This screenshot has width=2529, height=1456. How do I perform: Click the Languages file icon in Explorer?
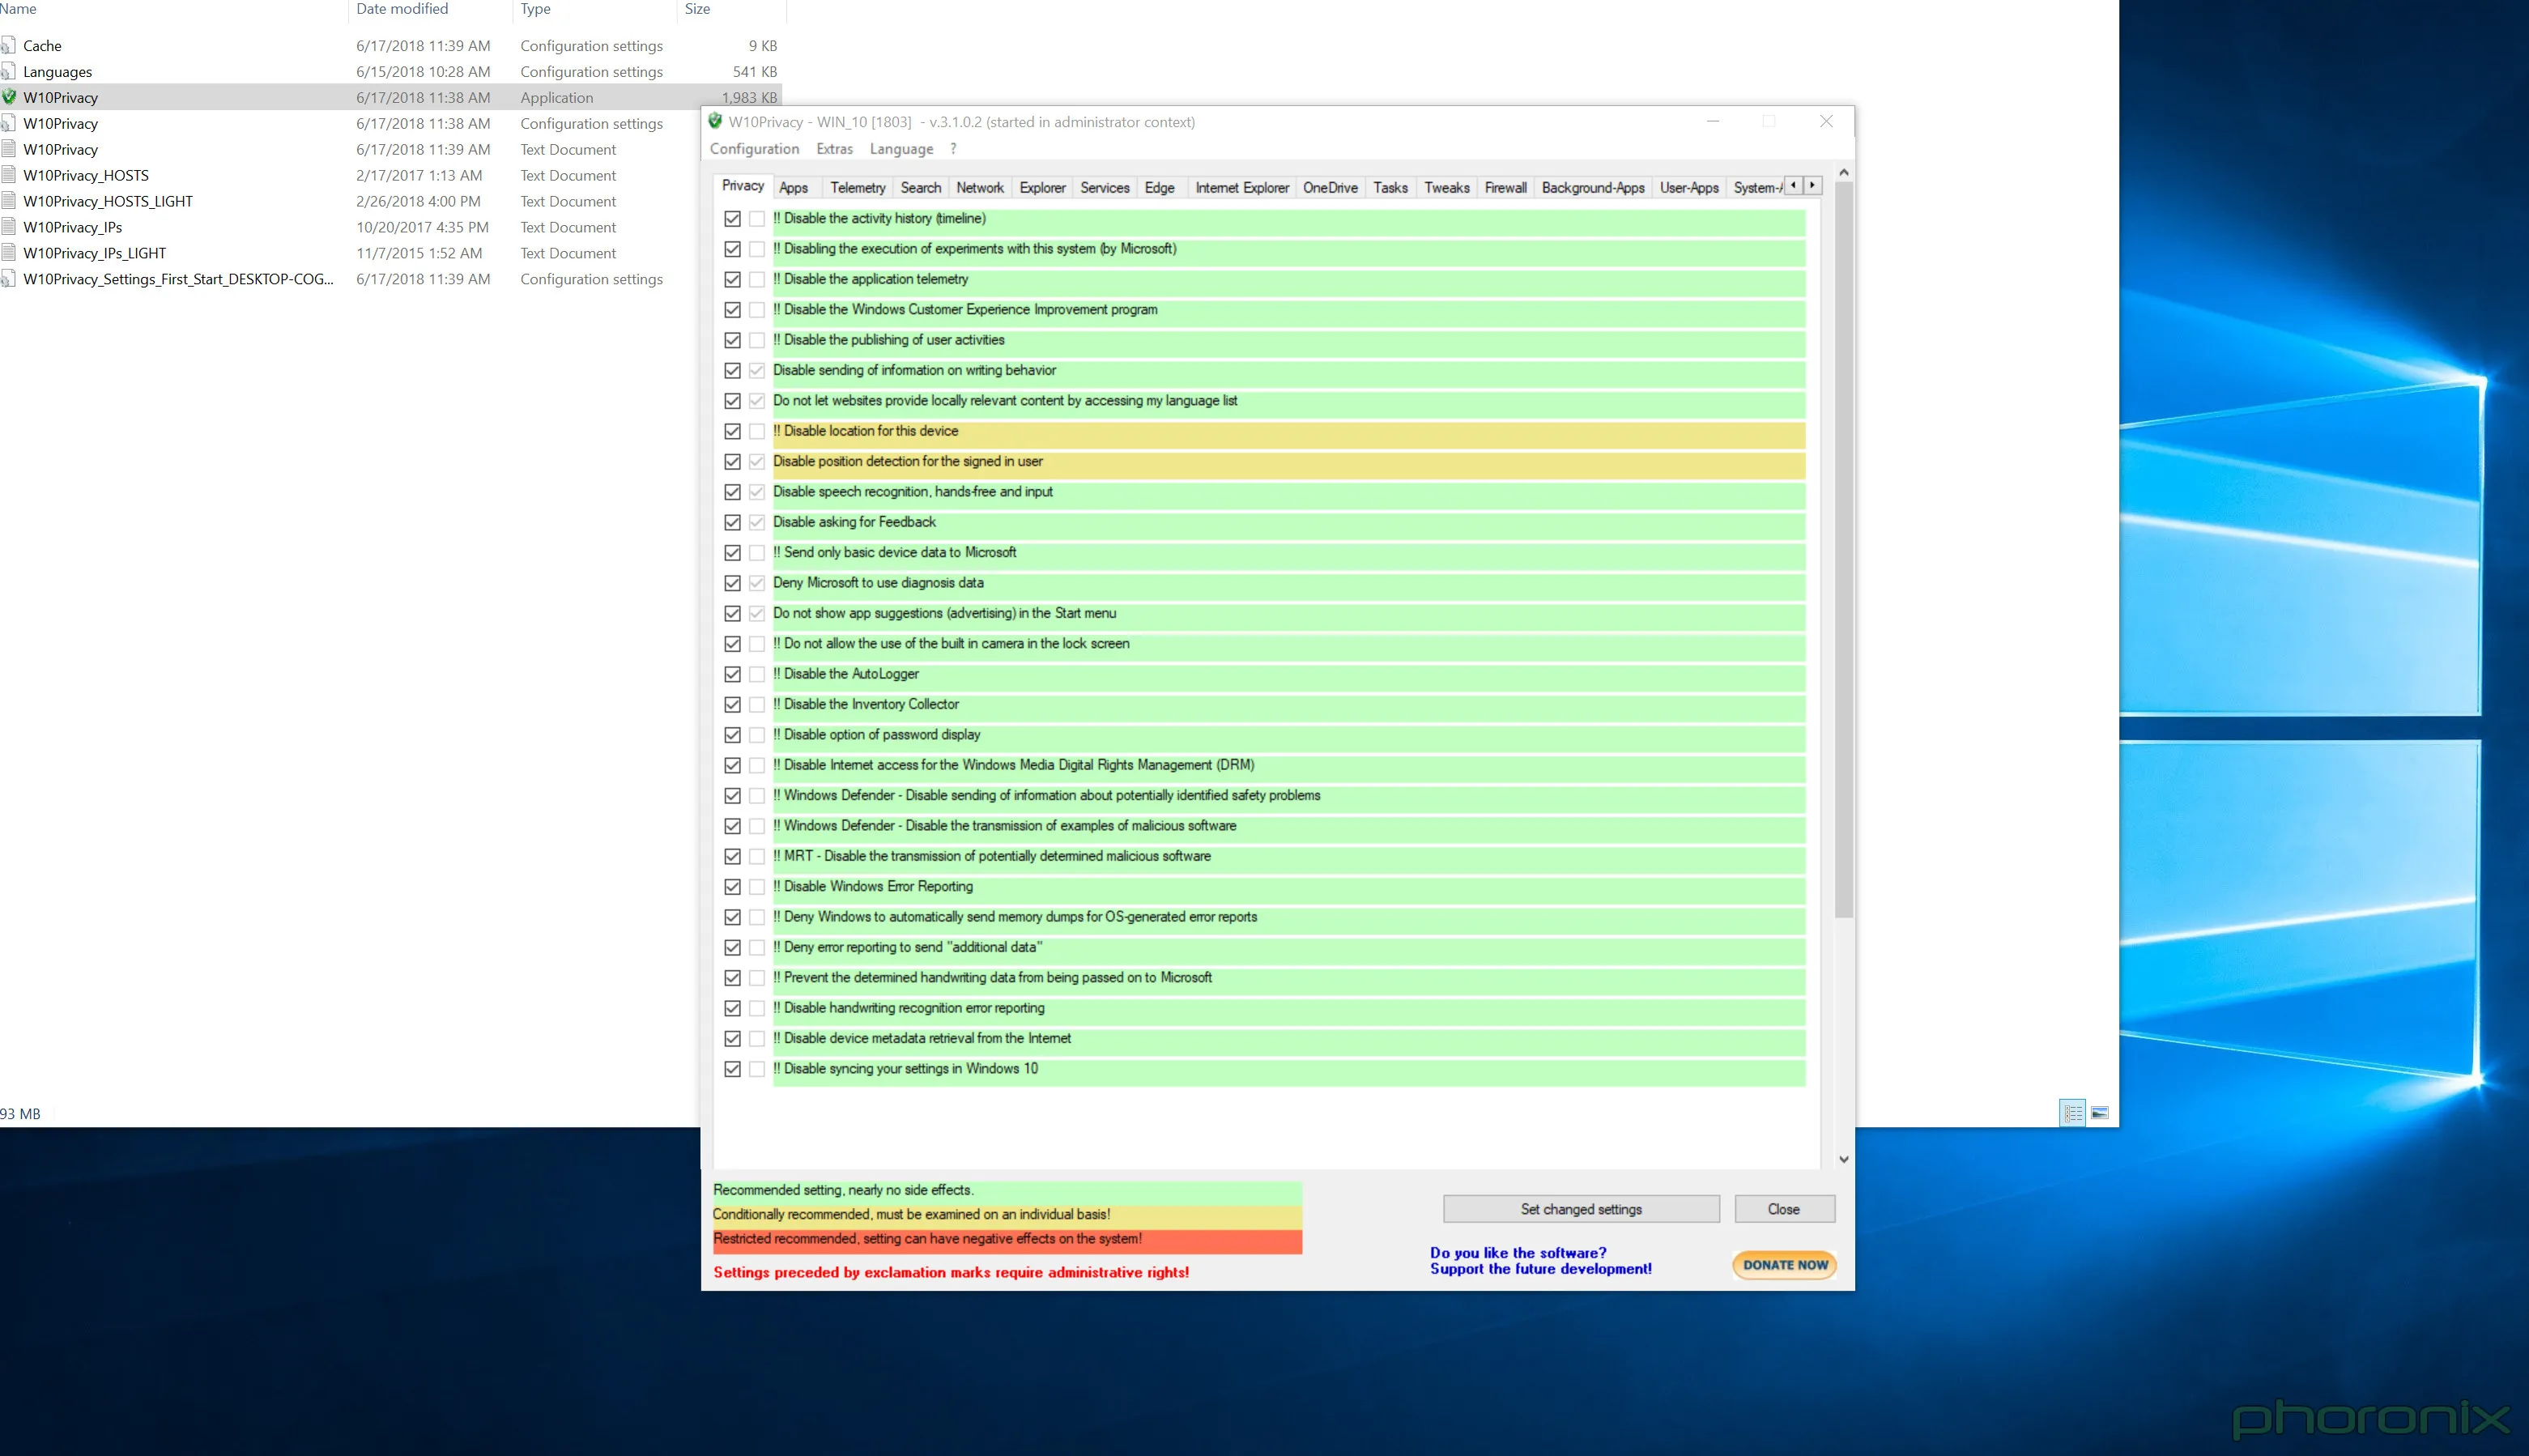pyautogui.click(x=8, y=71)
